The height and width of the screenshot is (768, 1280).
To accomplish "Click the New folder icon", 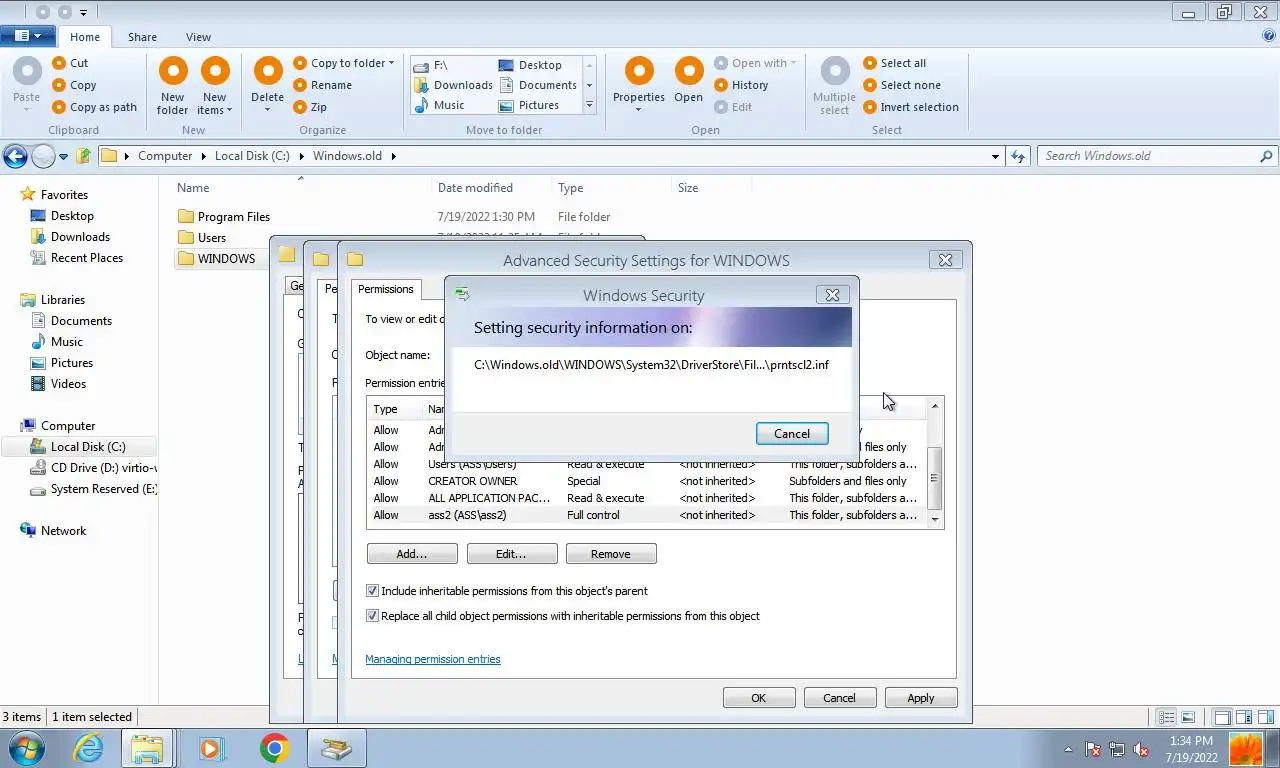I will (173, 71).
